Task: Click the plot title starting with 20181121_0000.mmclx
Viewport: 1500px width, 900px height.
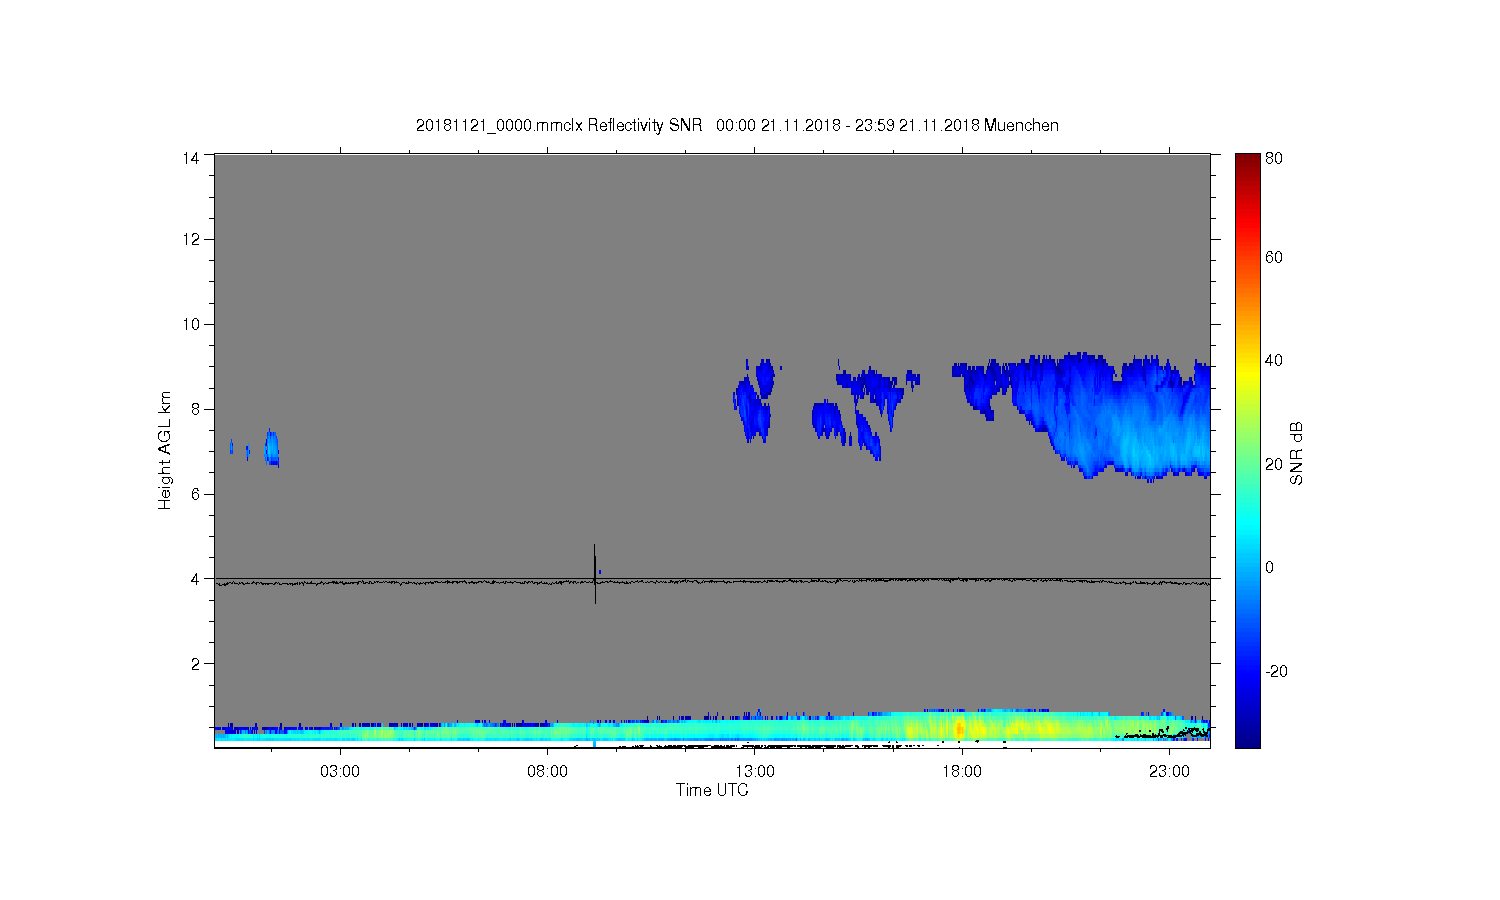Action: pos(737,126)
